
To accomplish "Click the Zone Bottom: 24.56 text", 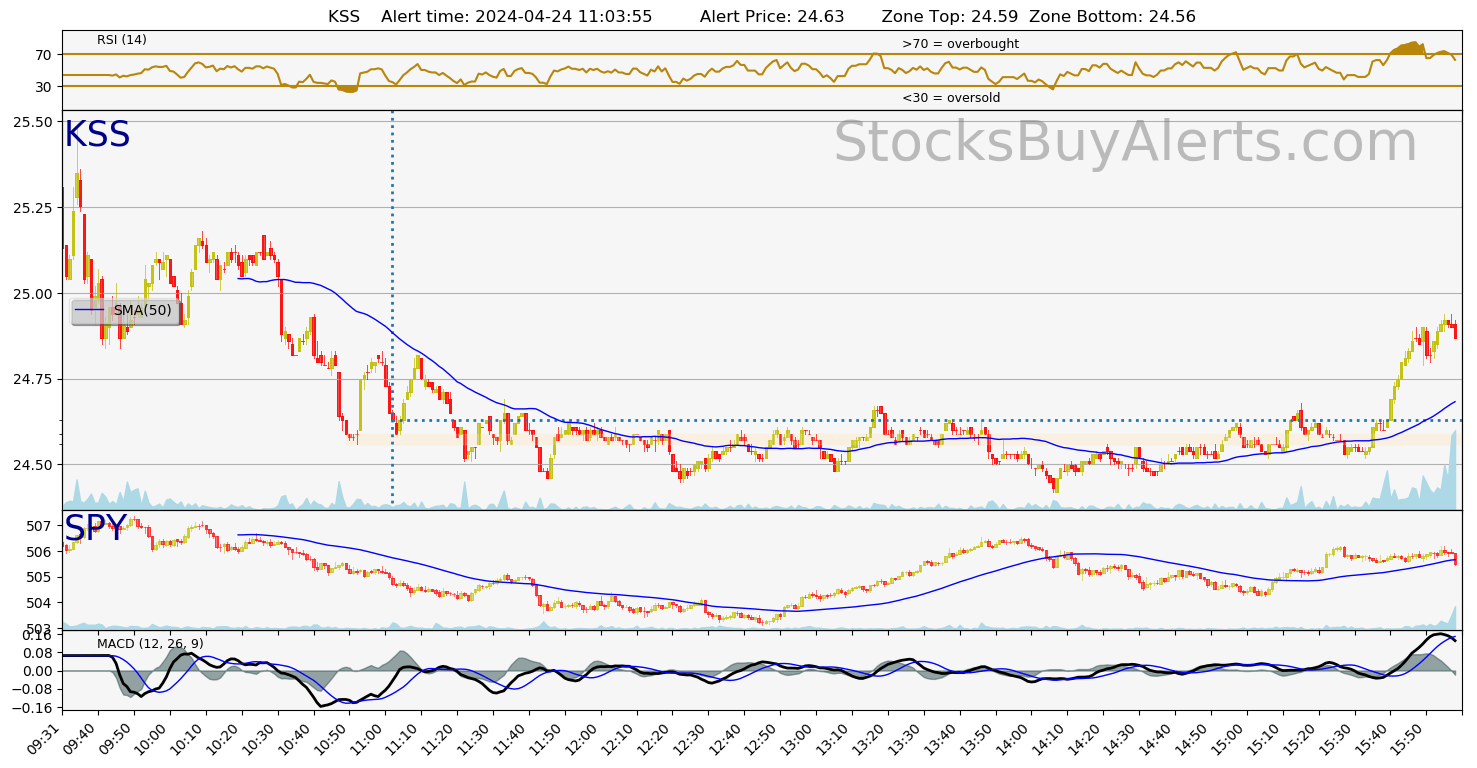I will [x=1112, y=16].
